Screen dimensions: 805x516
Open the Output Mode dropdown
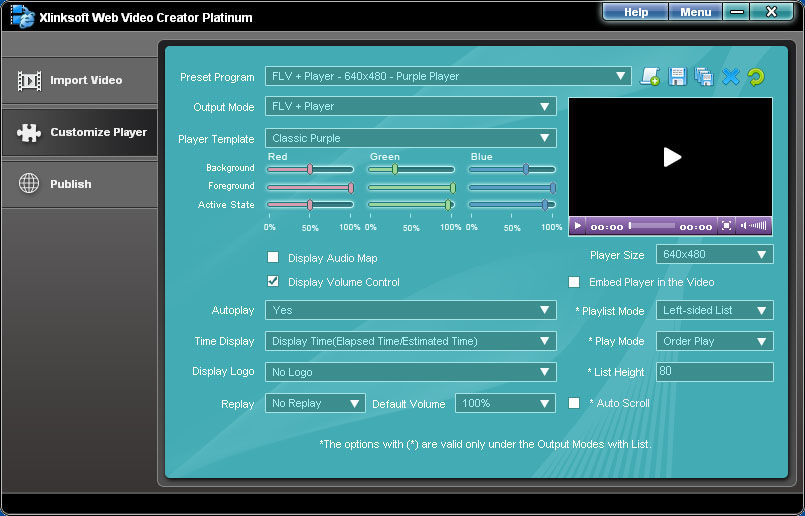pyautogui.click(x=411, y=106)
